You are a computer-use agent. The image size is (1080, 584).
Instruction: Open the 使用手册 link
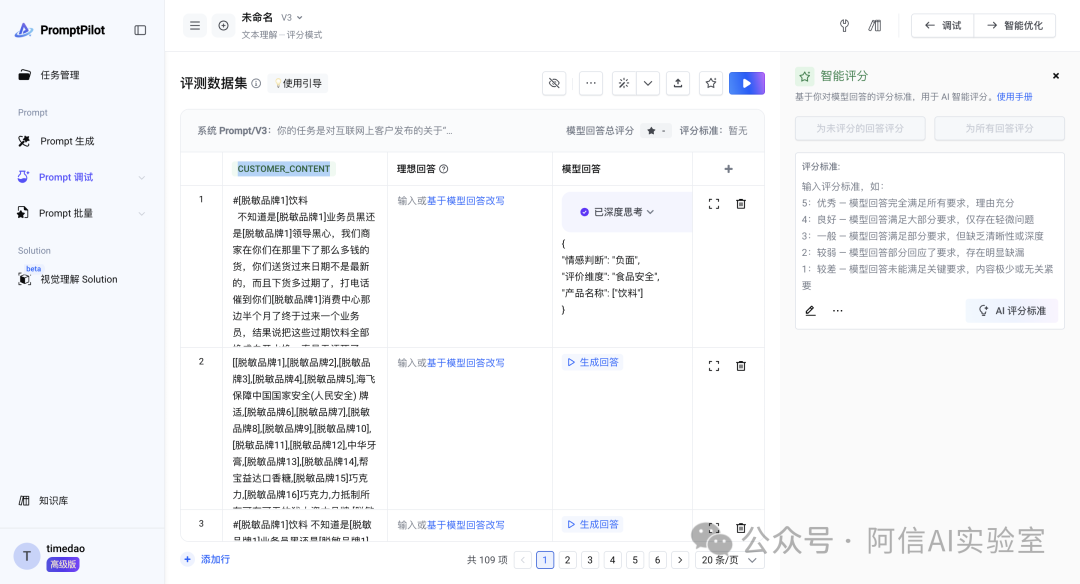click(1015, 97)
